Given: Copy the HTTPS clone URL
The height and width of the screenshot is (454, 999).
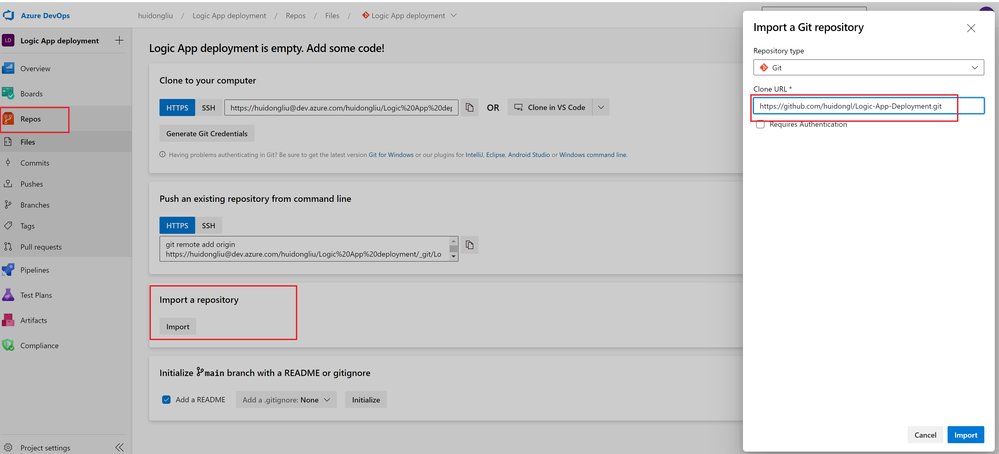Looking at the screenshot, I should [470, 108].
